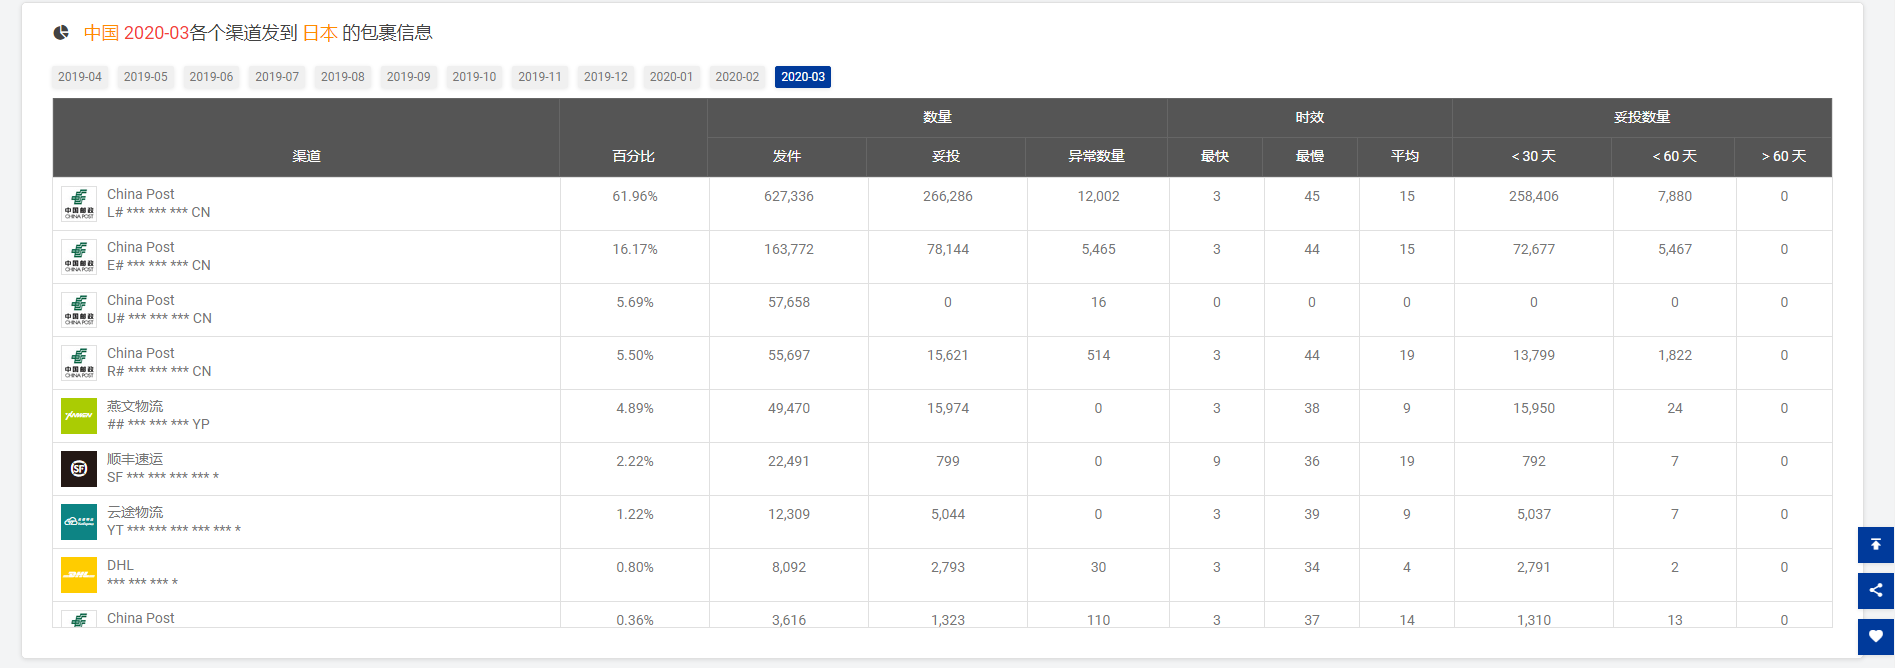Viewport: 1895px width, 668px height.
Task: Click the 中国 link in the title
Action: coord(101,33)
